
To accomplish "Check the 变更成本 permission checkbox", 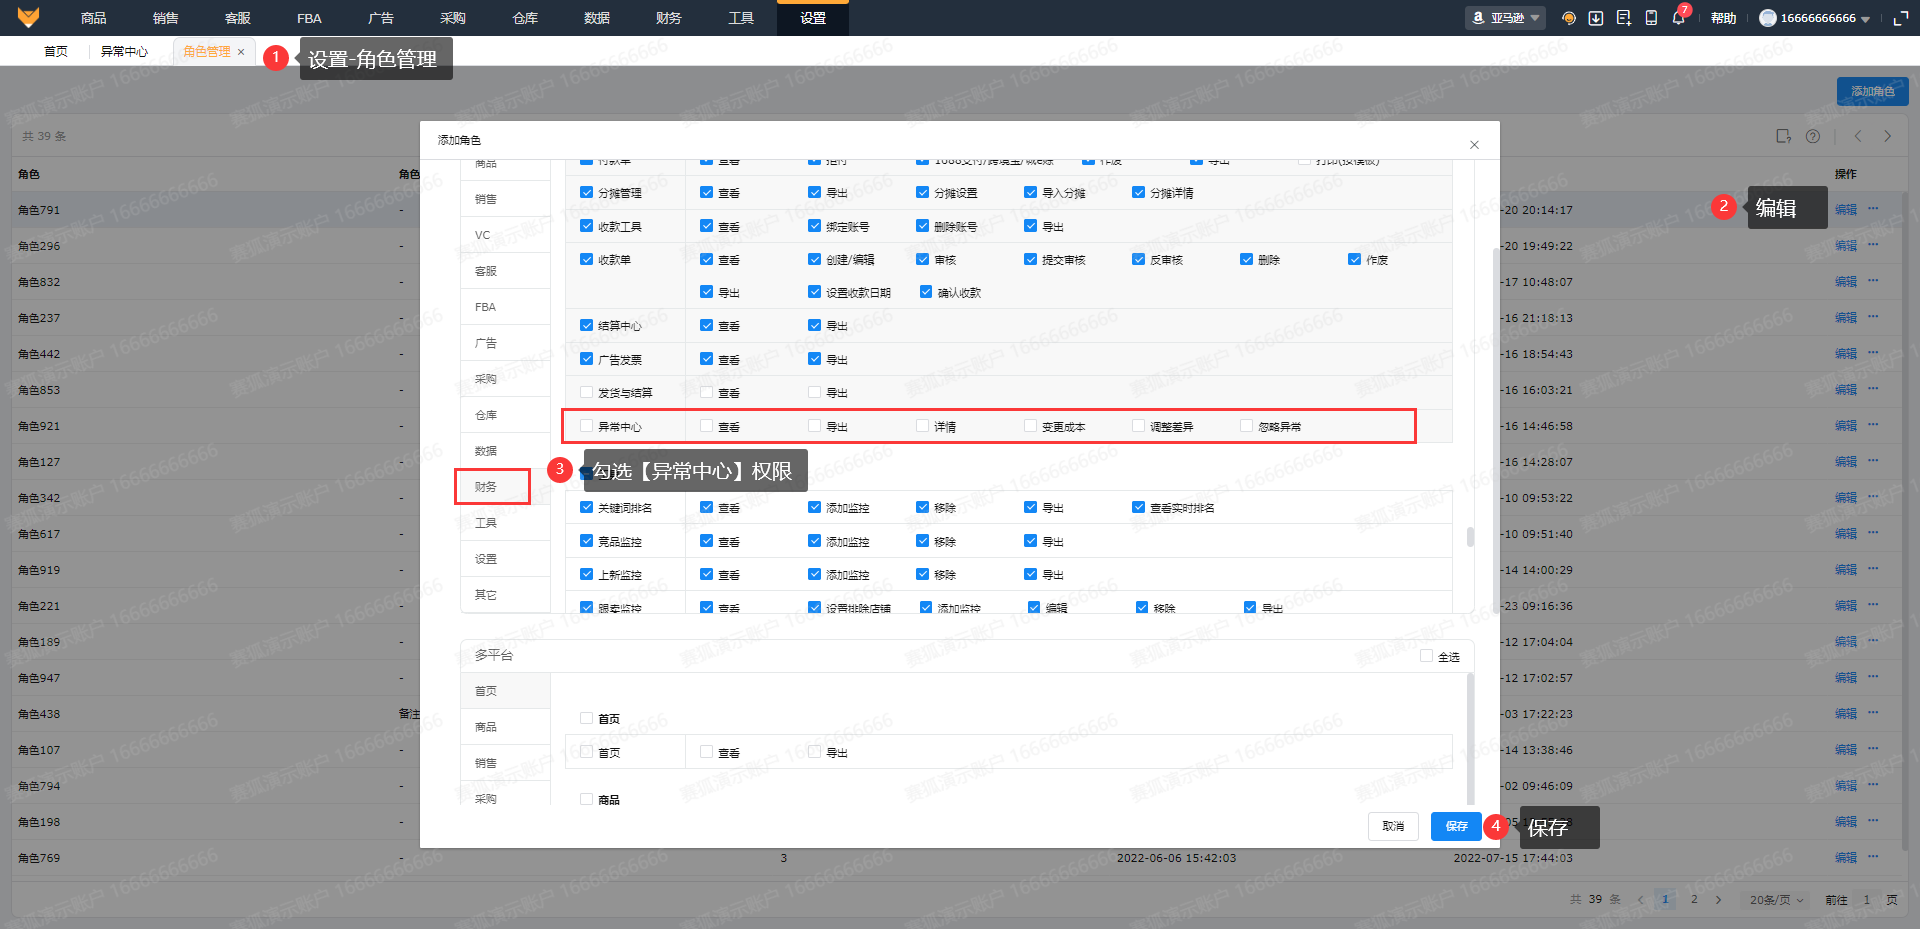I will point(1031,426).
